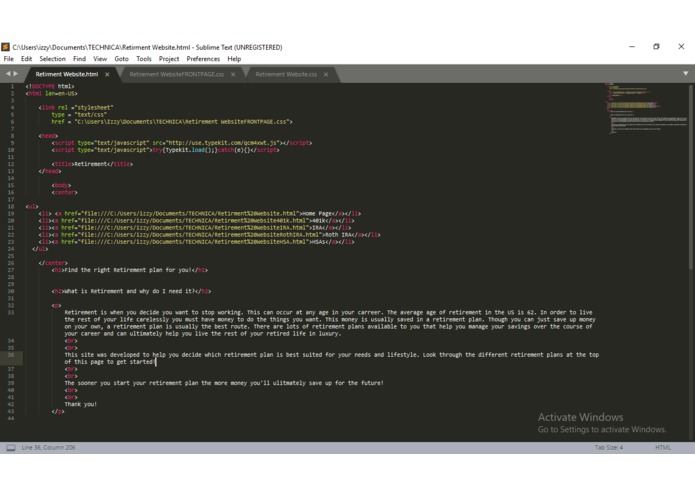The width and height of the screenshot is (695, 494).
Task: Click the Roth IRA link code line
Action: click(209, 235)
